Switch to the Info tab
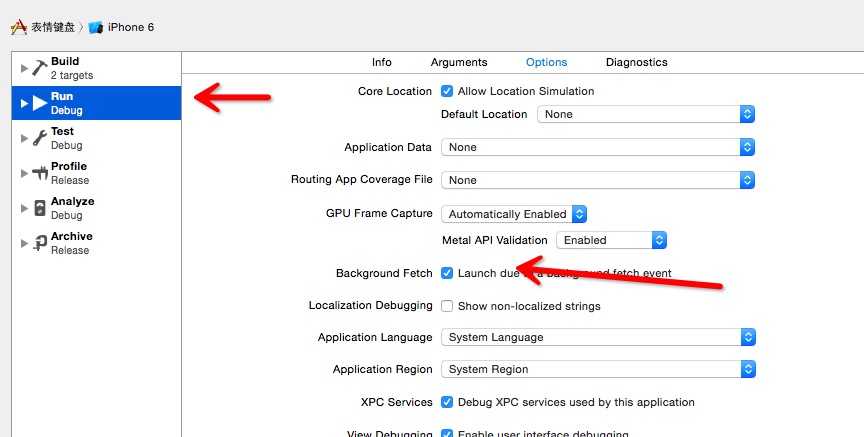864x437 pixels. pos(381,62)
